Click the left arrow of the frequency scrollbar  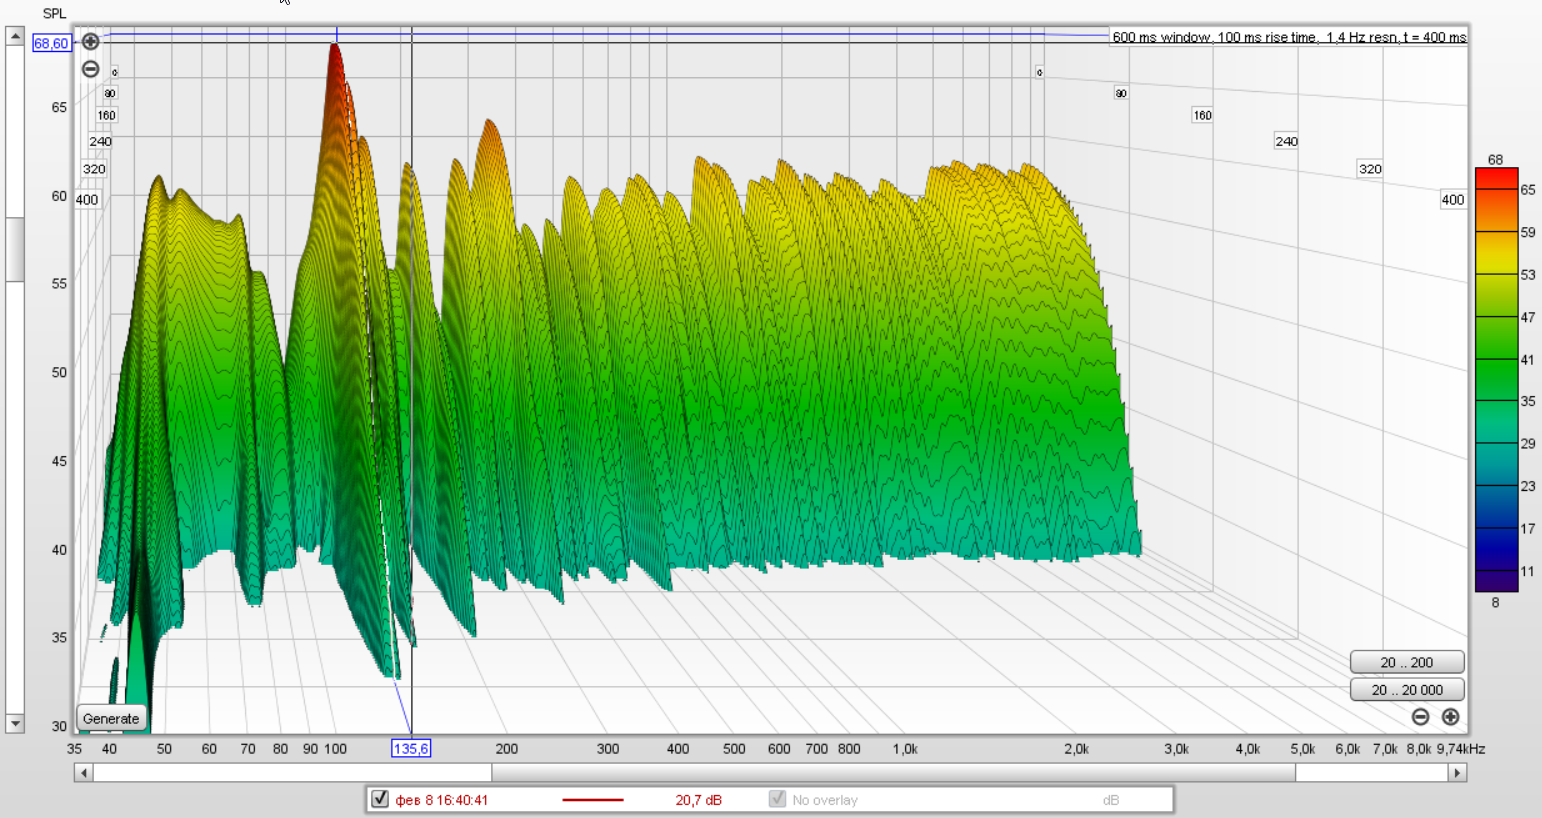[x=84, y=773]
